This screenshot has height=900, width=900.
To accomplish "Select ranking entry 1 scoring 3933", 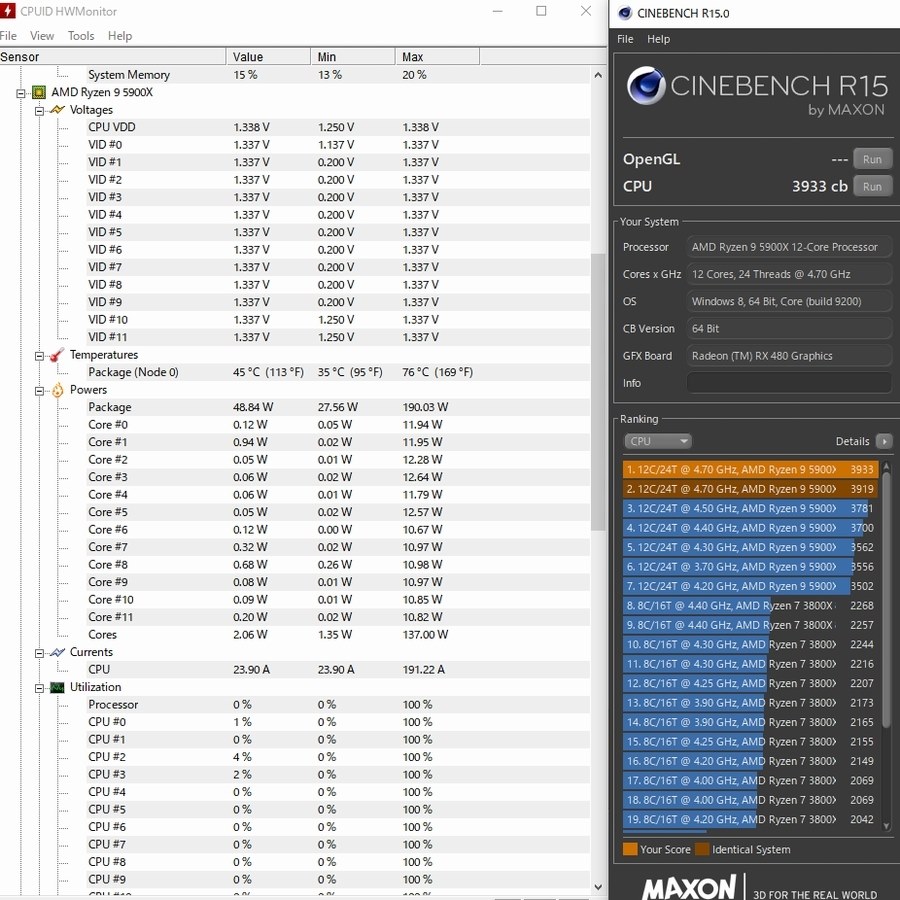I will (x=751, y=470).
